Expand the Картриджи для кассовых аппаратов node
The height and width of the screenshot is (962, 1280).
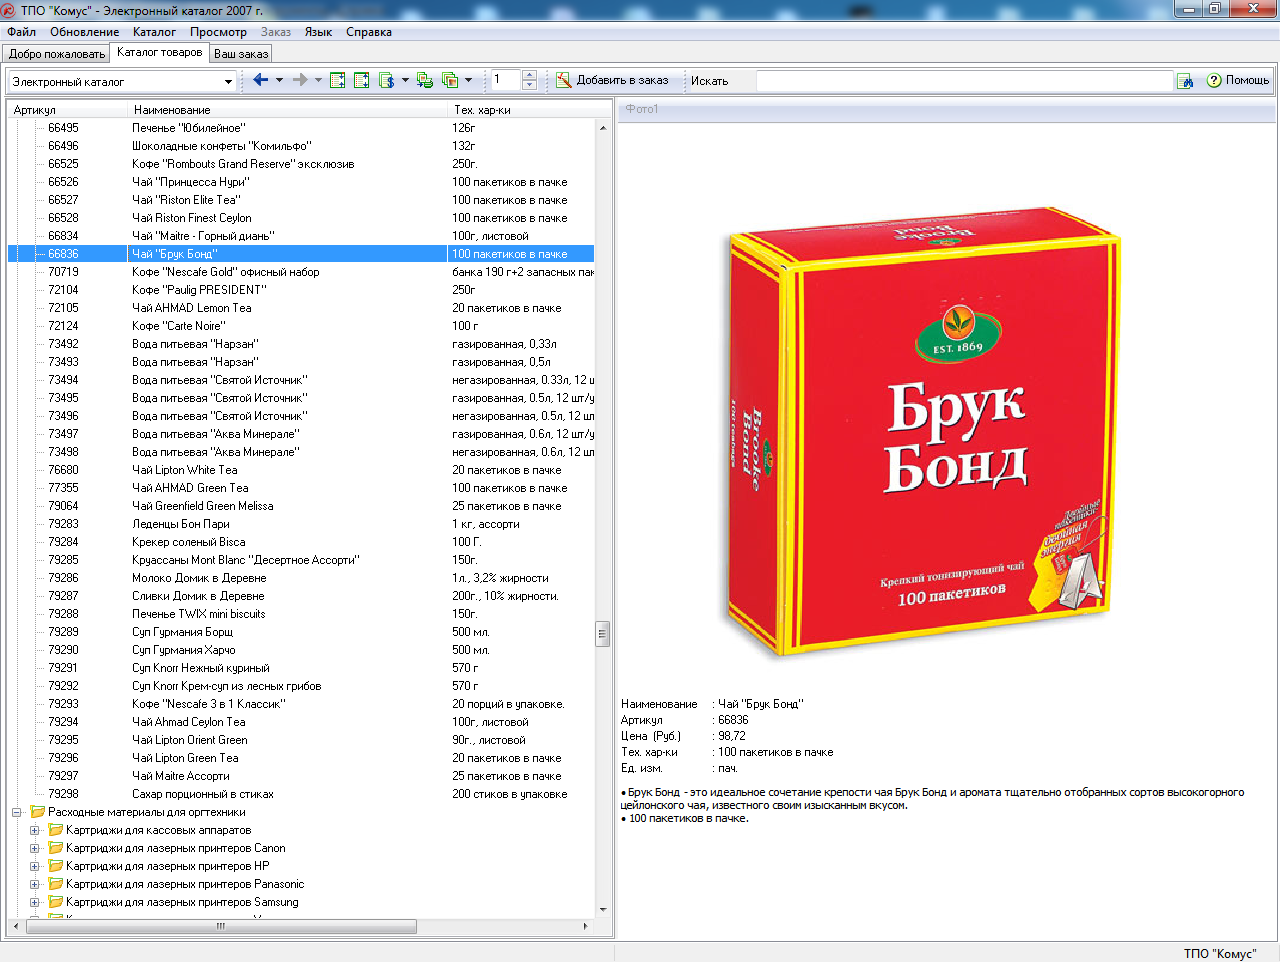35,830
